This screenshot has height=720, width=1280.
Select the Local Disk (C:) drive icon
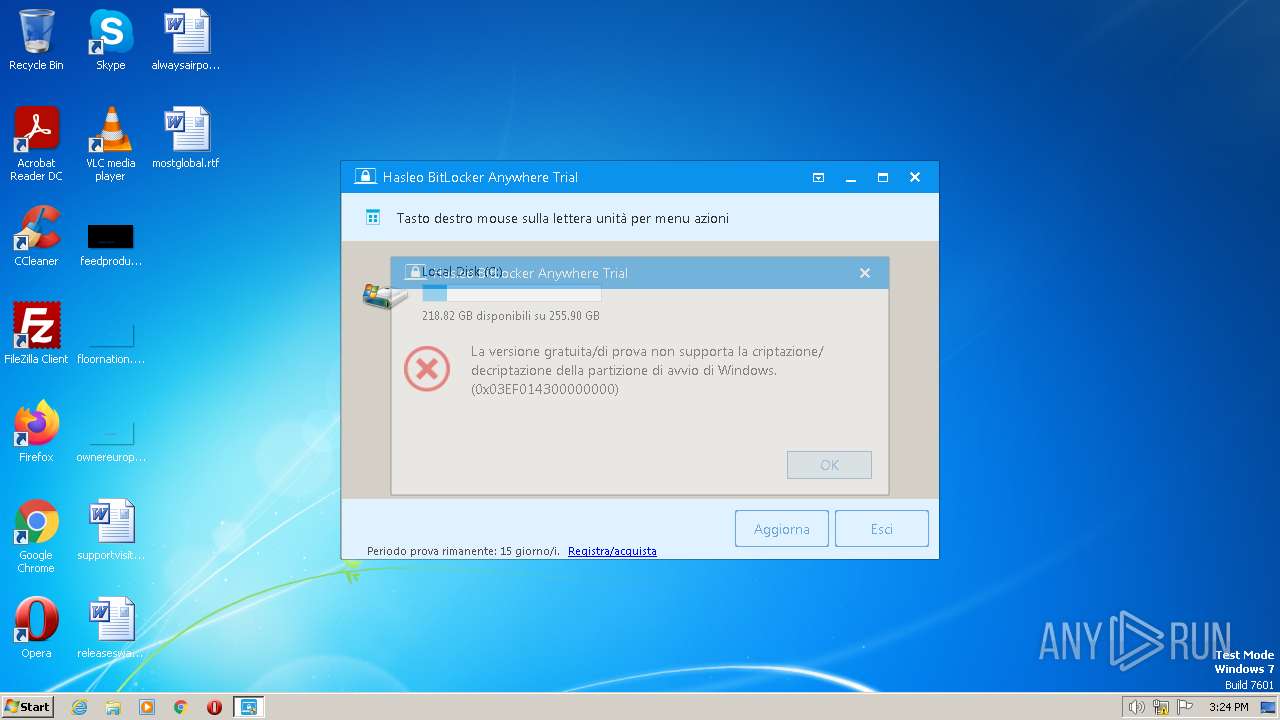(384, 295)
